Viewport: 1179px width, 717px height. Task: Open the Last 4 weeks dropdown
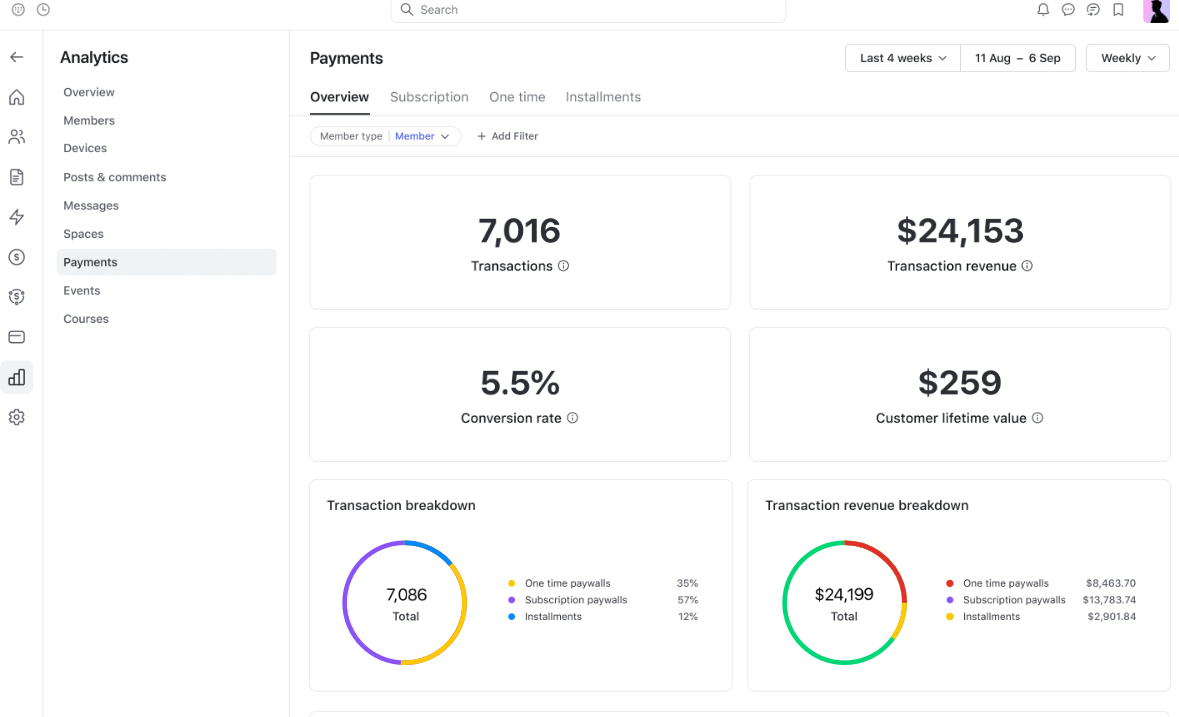coord(902,58)
